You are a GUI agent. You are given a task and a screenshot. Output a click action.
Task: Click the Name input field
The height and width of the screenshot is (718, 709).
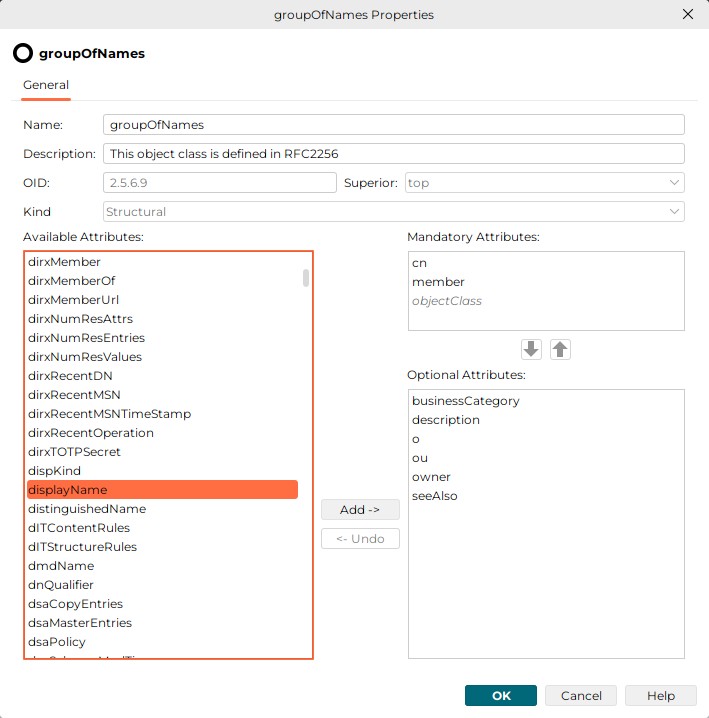[x=393, y=125]
